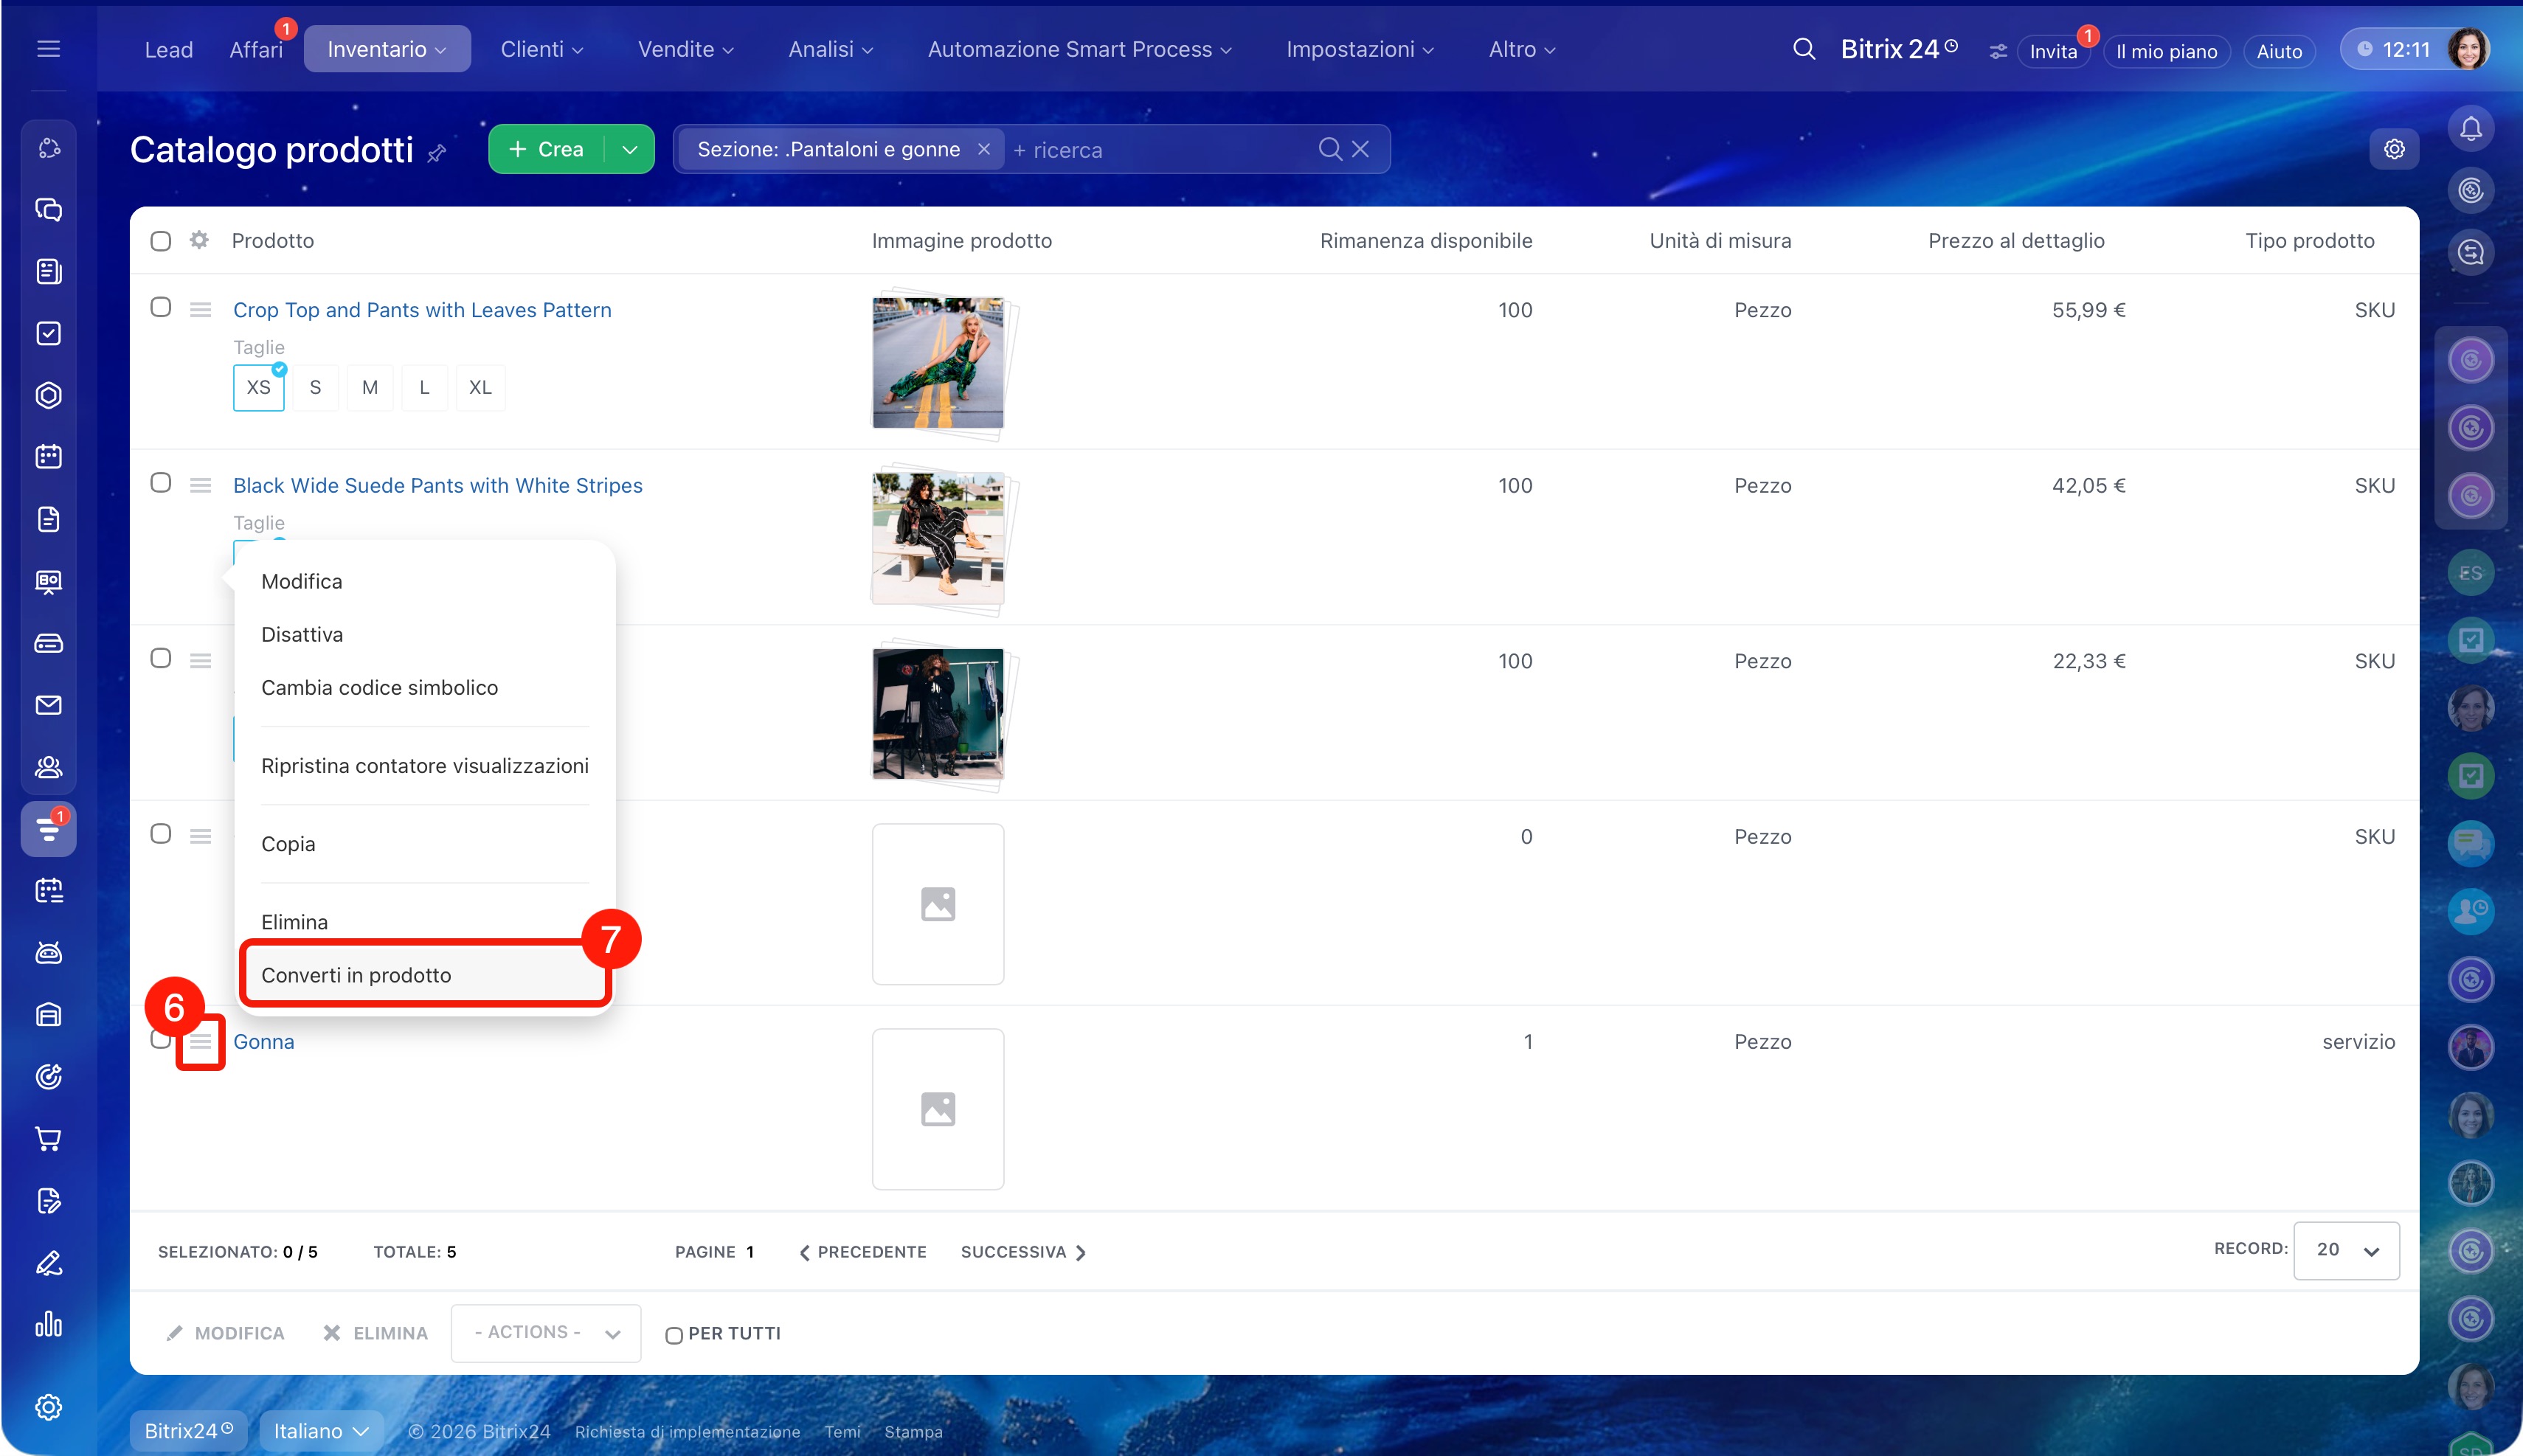Screen dimensions: 2523x1456
Task: Open the shopping cart sidebar icon
Action: coord(48,1138)
